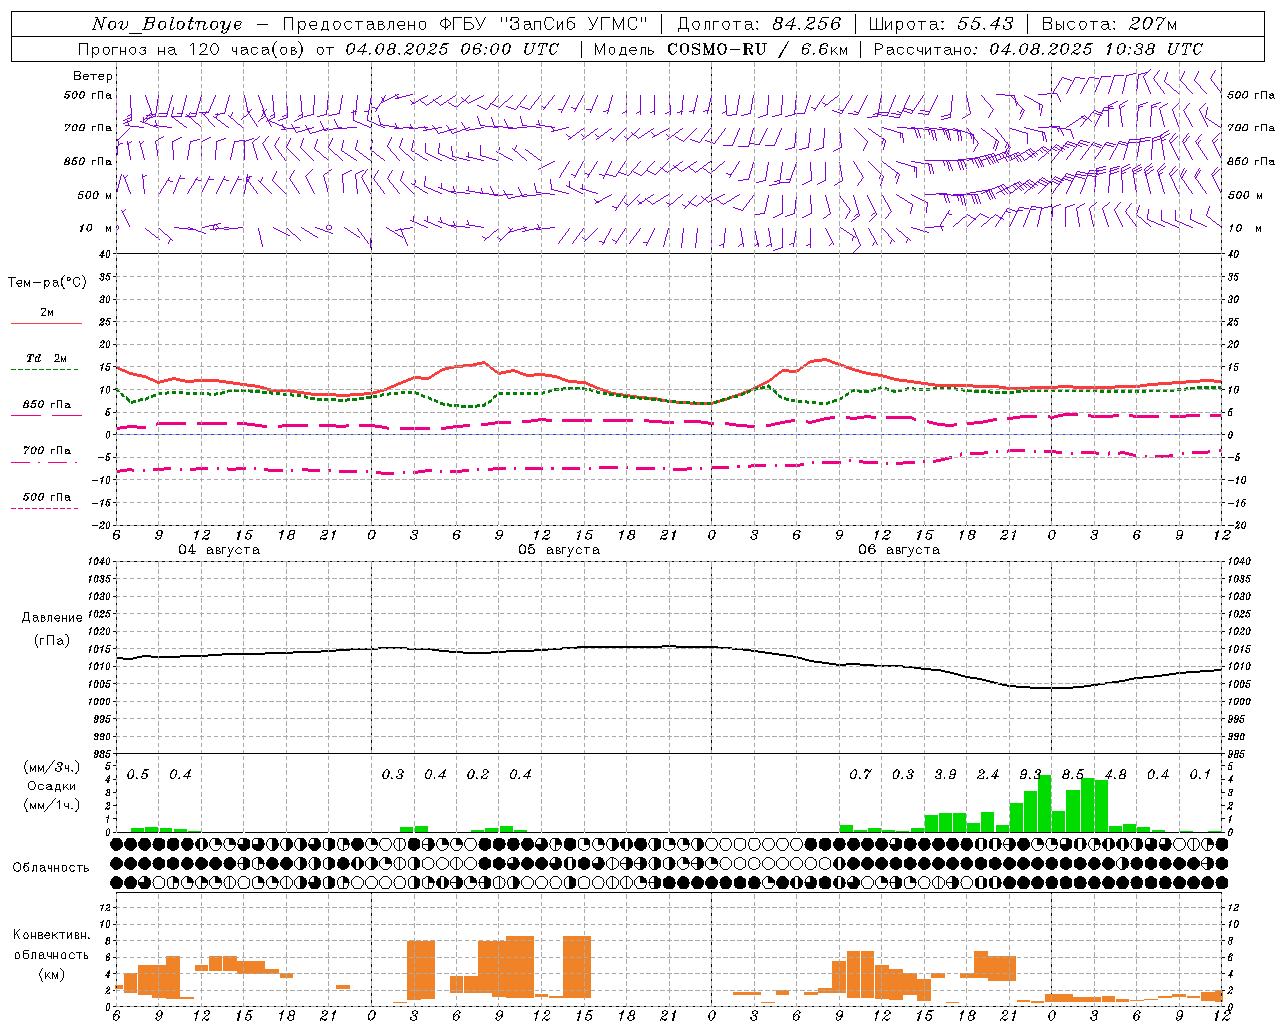Click the 'Давление' pressure panel label

(52, 618)
